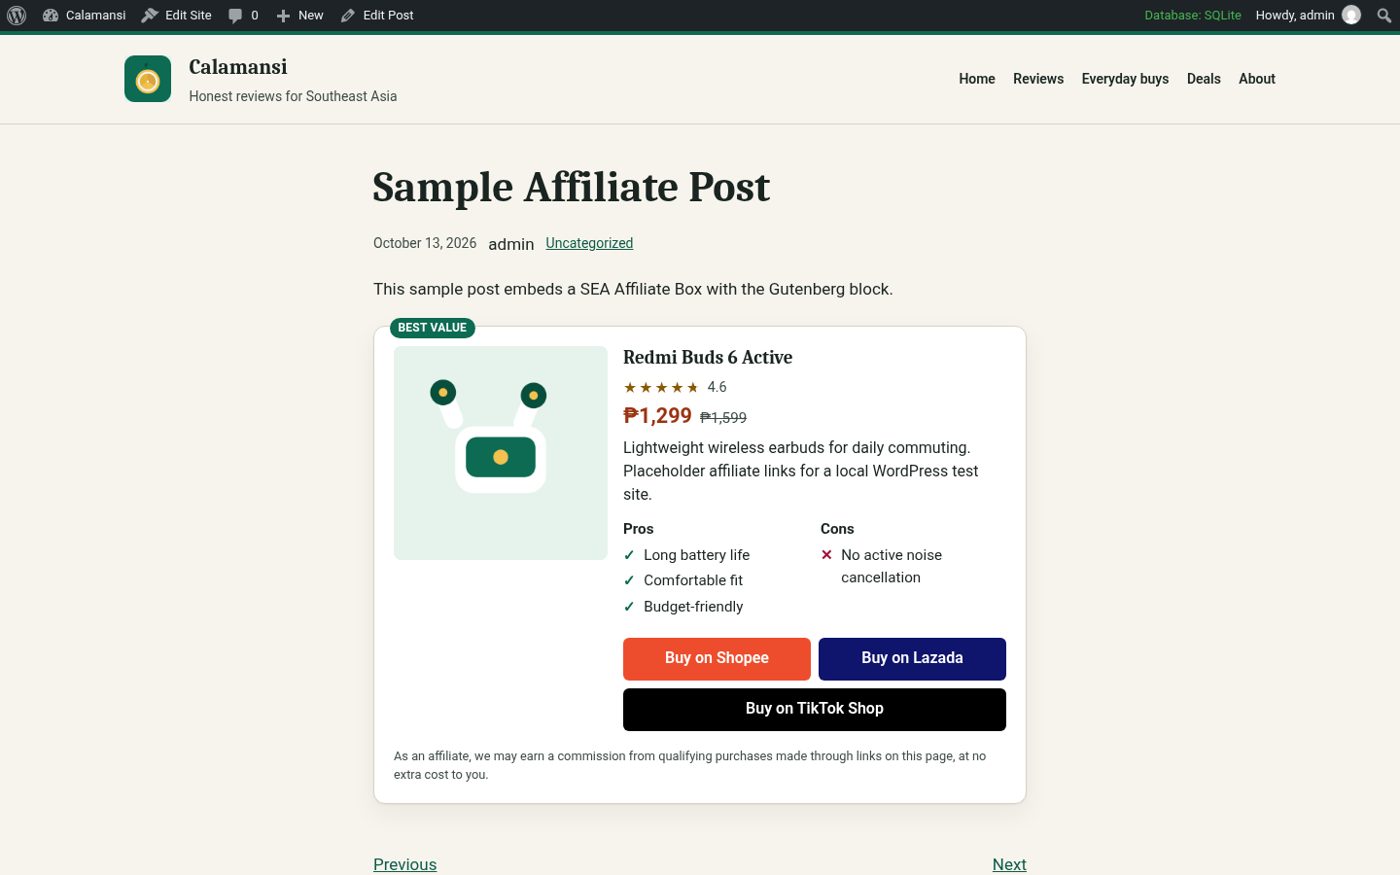This screenshot has width=1400, height=875.
Task: Click the BEST VALUE badge
Action: click(x=432, y=328)
